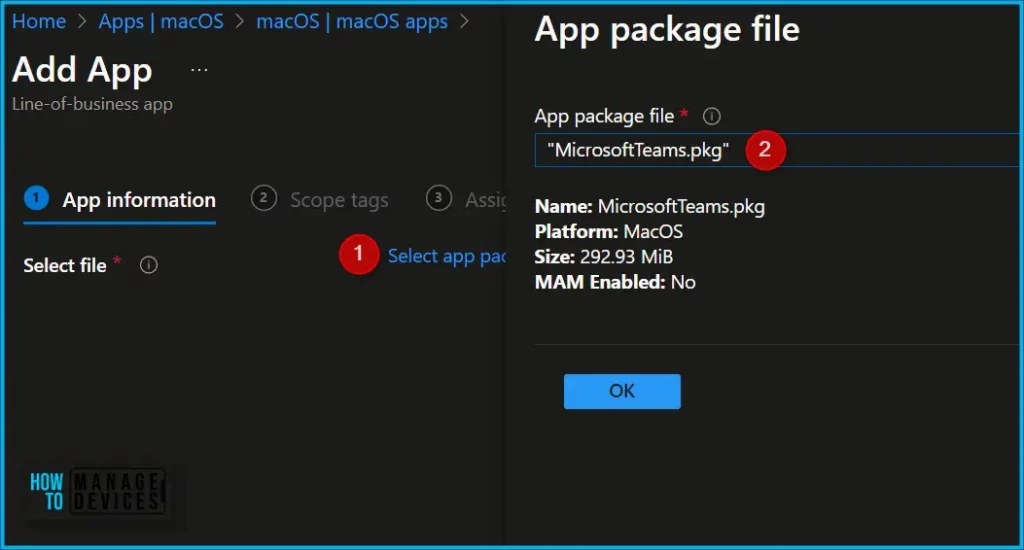Screen dimensions: 1024x550
Task: Click the step 2 circle icon for Scope tags
Action: [x=264, y=198]
